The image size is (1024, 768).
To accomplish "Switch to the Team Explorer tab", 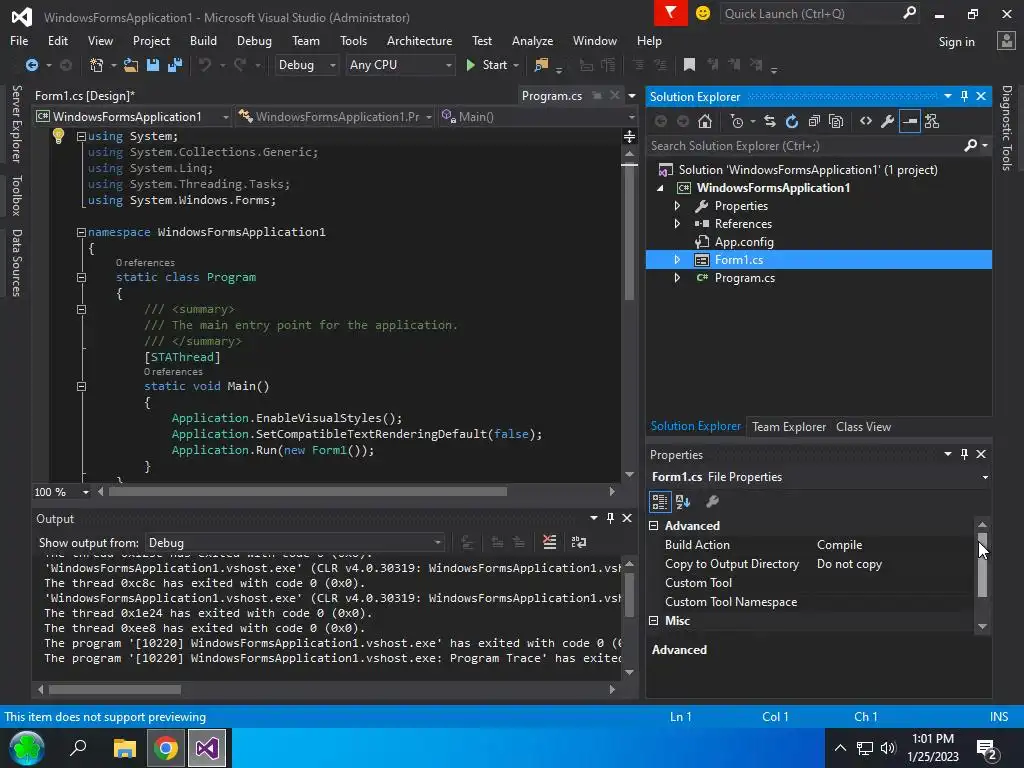I will pyautogui.click(x=789, y=427).
